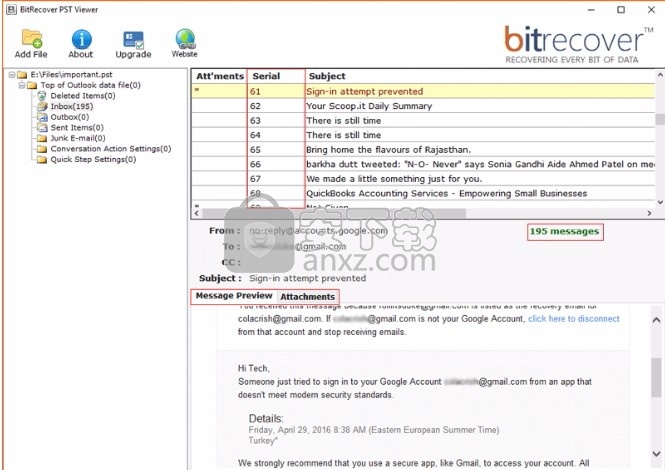The width and height of the screenshot is (665, 470).
Task: Open Conversation Action Settings(0) folder
Action: (x=111, y=149)
